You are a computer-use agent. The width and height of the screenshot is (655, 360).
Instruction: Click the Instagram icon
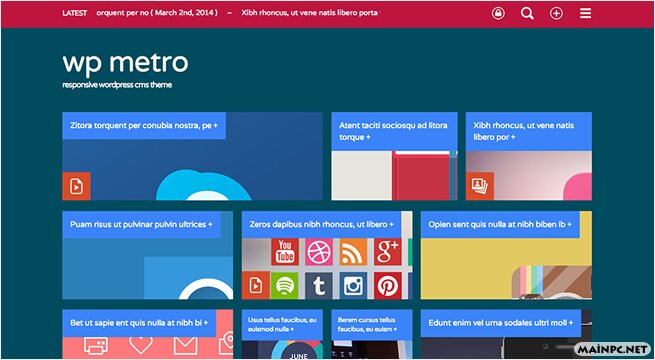tap(353, 286)
